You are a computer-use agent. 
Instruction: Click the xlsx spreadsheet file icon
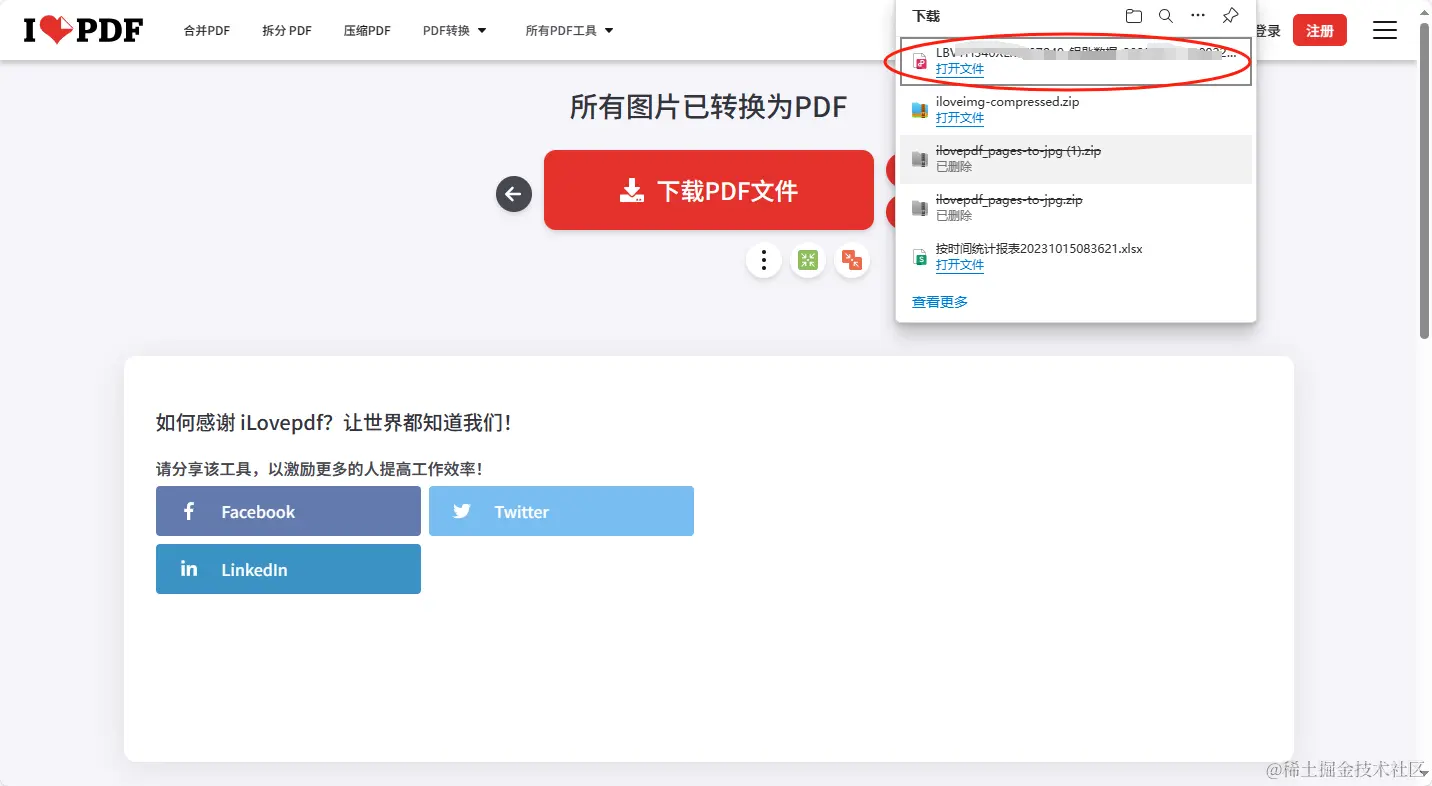[x=920, y=257]
